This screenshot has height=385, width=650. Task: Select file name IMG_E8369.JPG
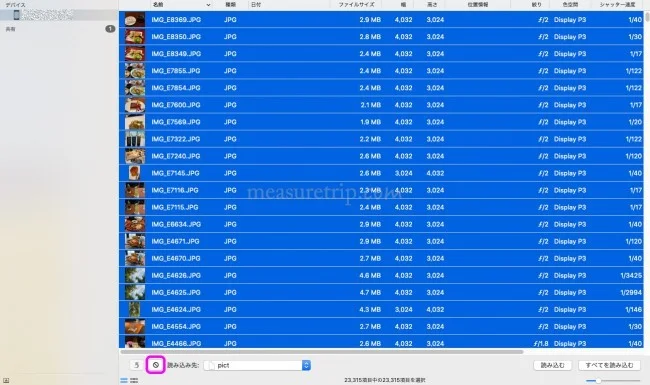(176, 19)
